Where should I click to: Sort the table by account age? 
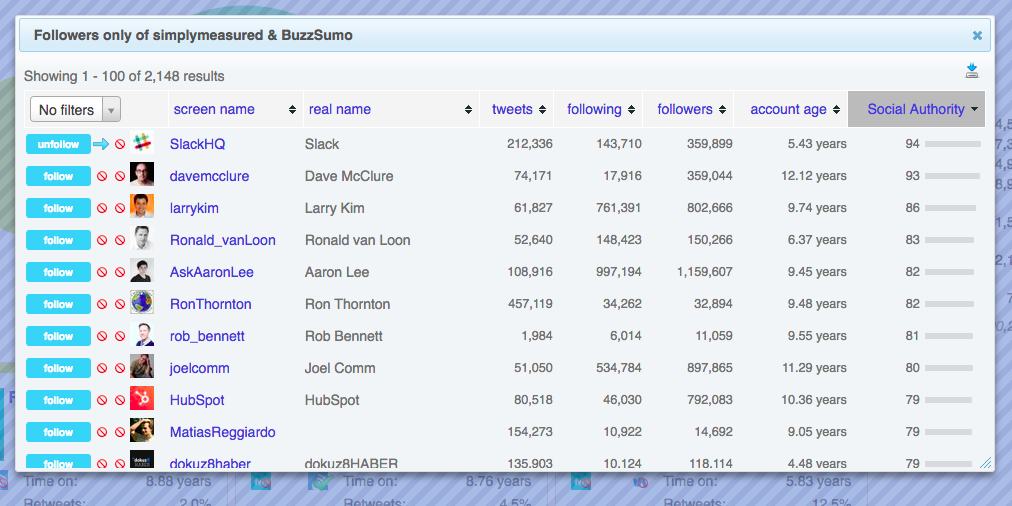[x=791, y=109]
